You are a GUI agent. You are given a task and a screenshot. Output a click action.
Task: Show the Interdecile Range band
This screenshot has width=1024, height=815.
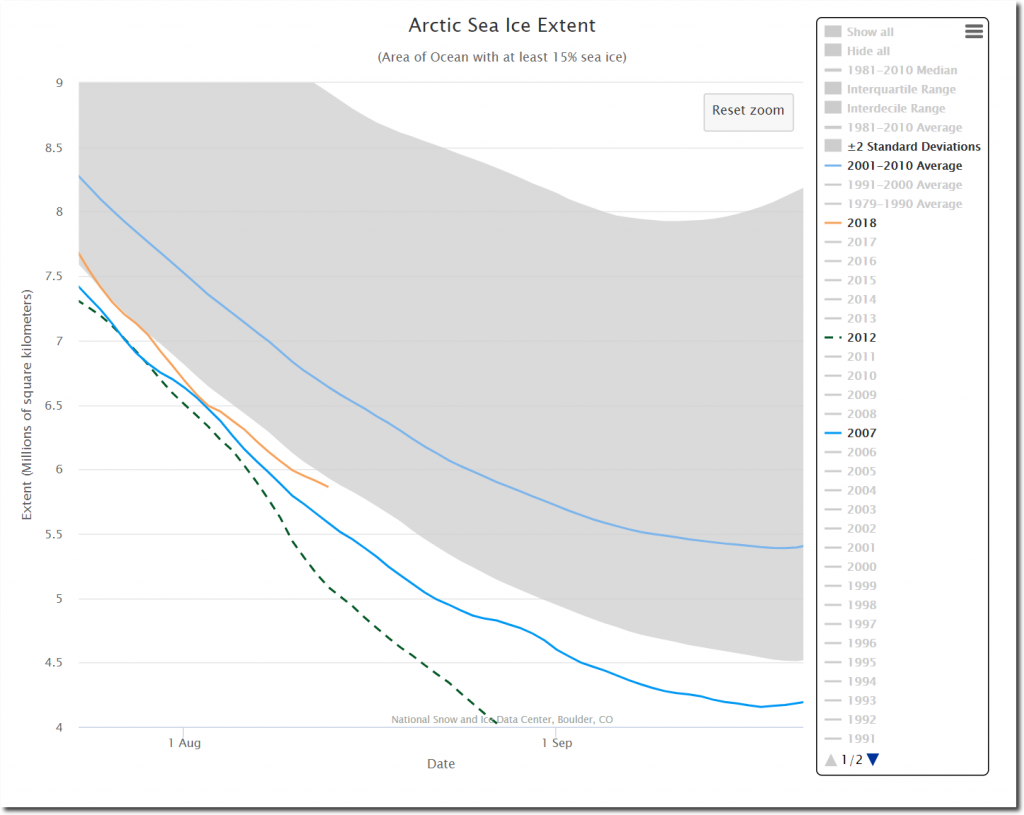click(895, 108)
